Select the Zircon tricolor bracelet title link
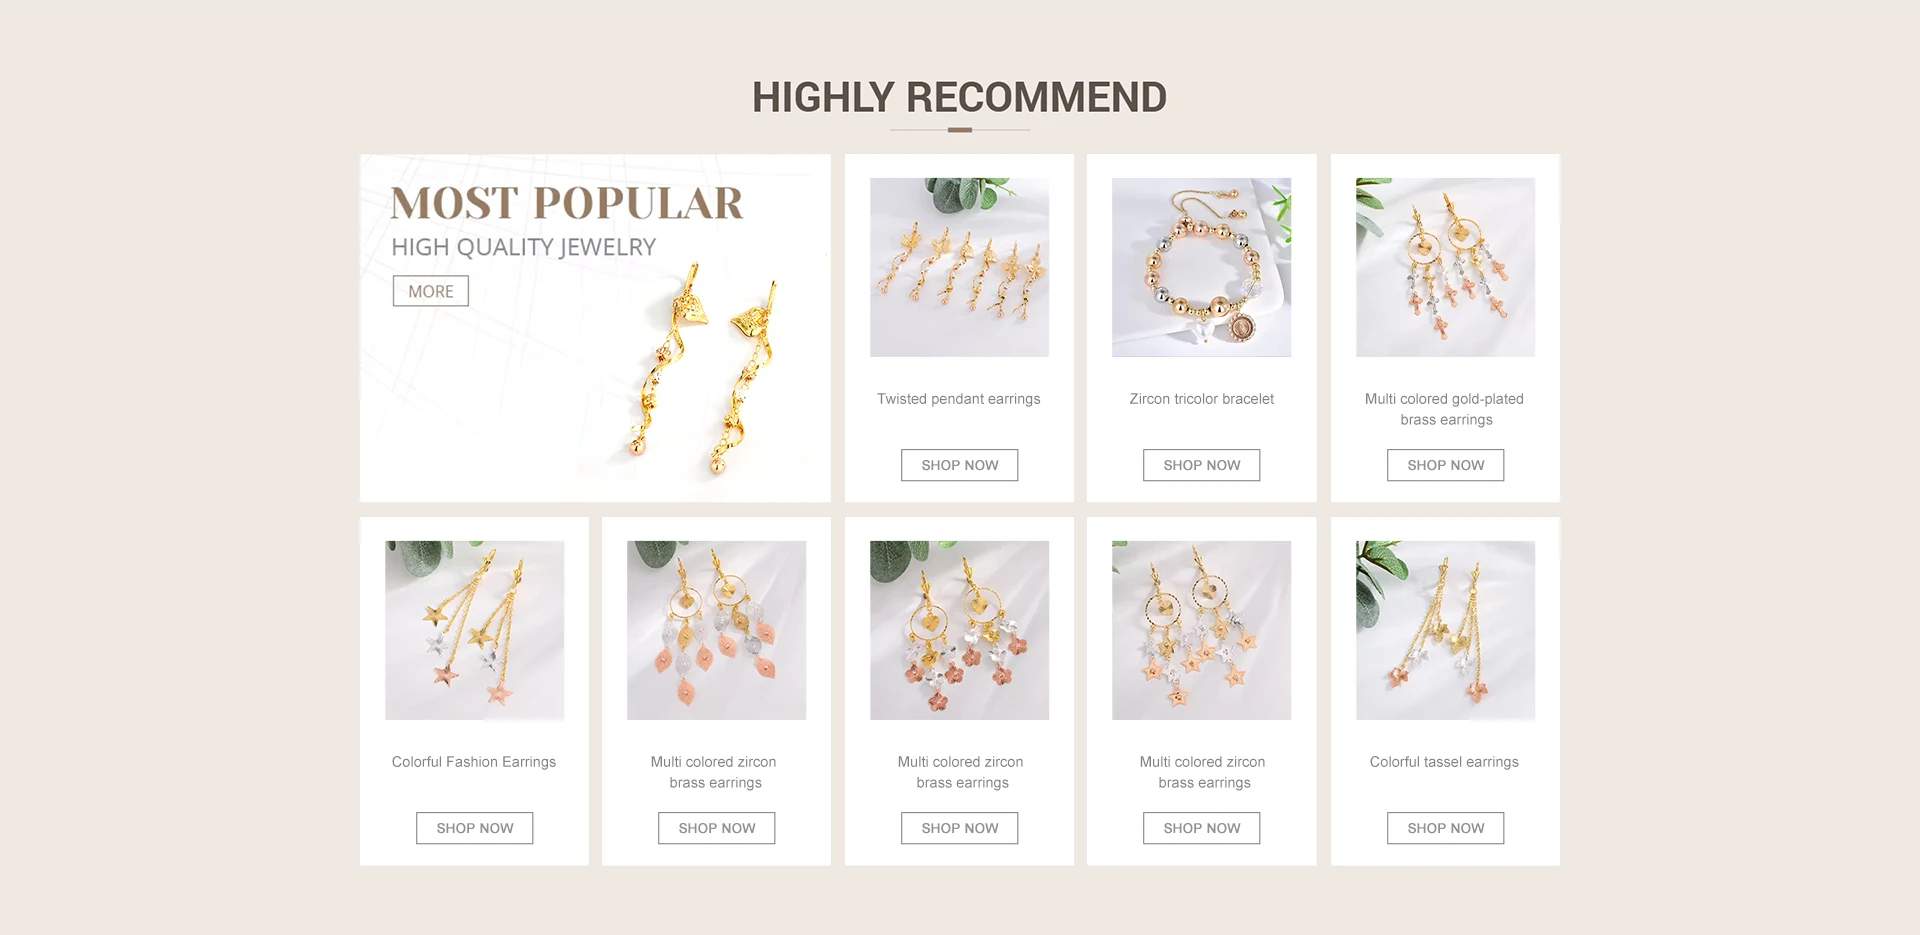This screenshot has width=1920, height=935. pyautogui.click(x=1201, y=399)
